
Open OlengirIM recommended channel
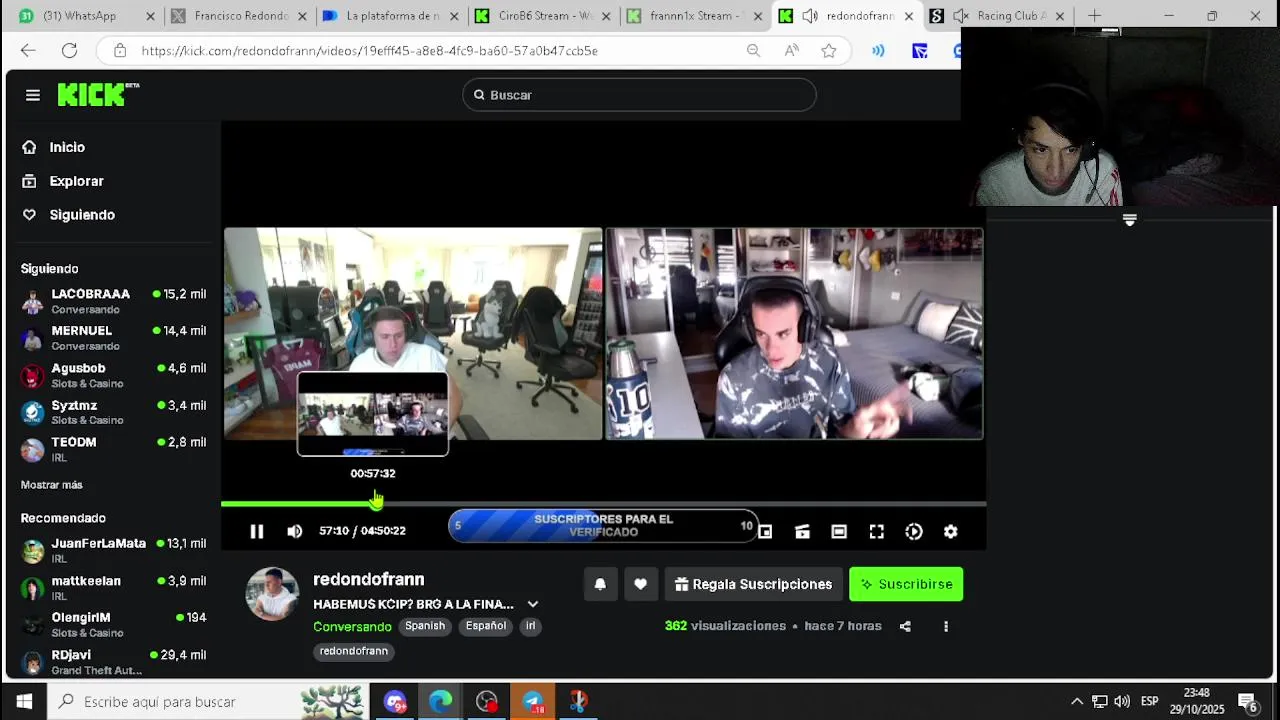pos(113,625)
